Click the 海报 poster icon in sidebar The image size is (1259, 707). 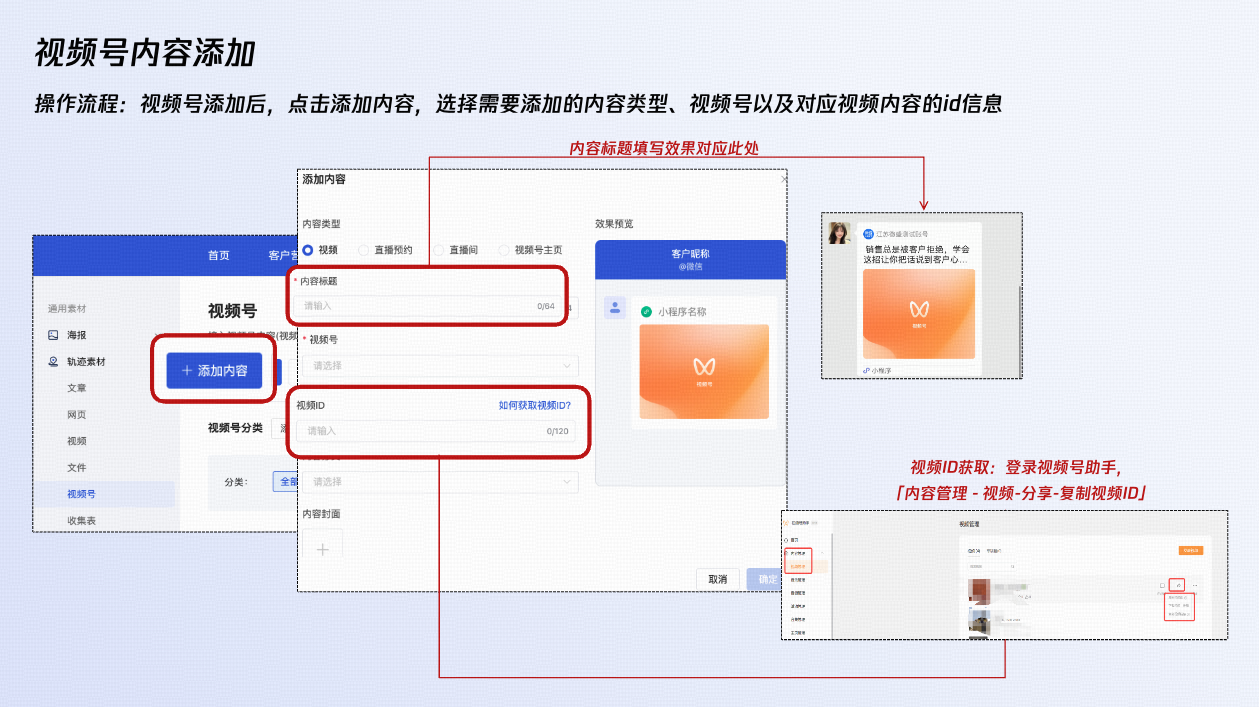coord(53,335)
